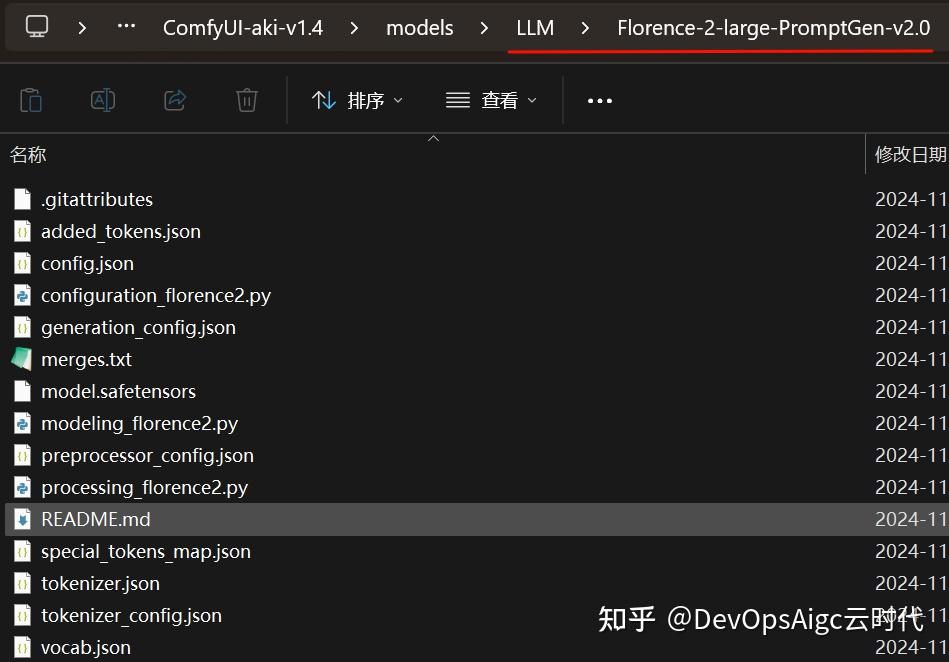Navigate to the models breadcrumb folder

(x=419, y=27)
